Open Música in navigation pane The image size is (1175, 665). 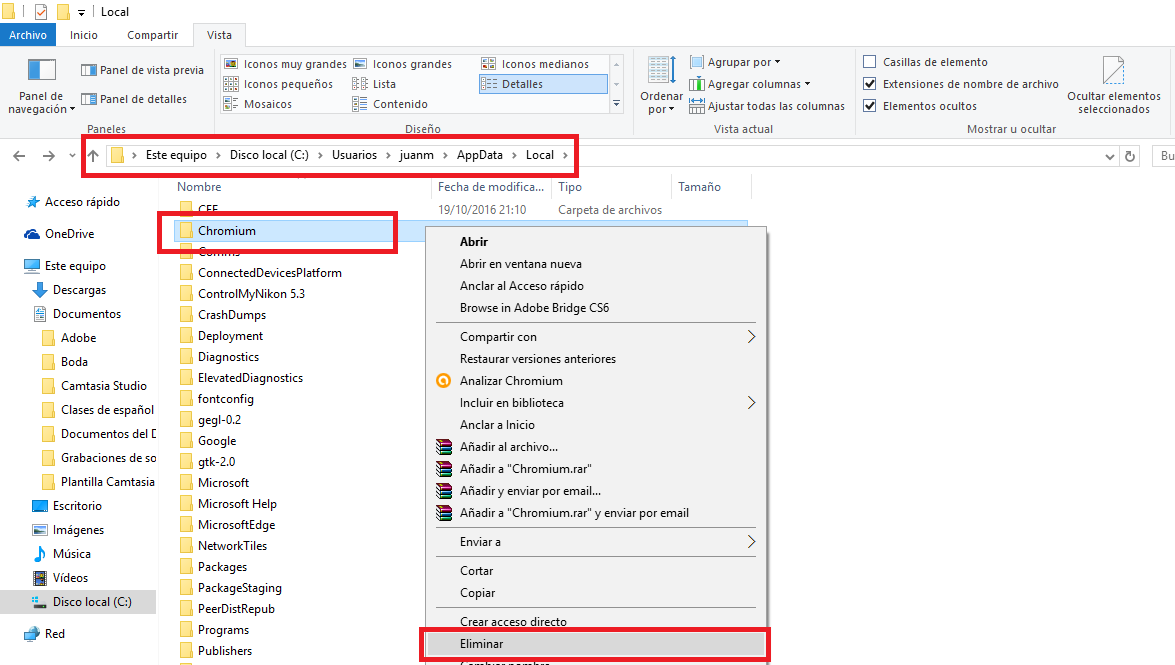[62, 554]
